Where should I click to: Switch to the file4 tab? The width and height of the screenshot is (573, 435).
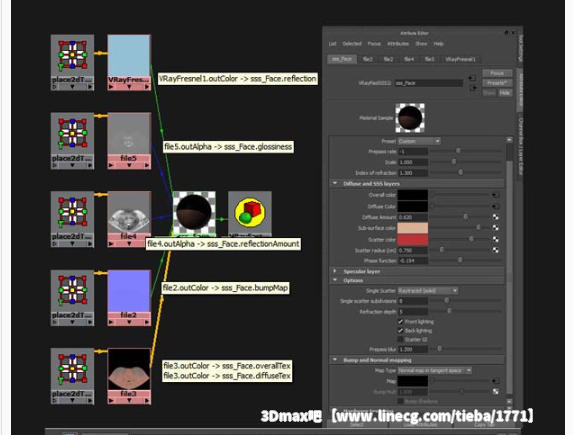coord(409,59)
